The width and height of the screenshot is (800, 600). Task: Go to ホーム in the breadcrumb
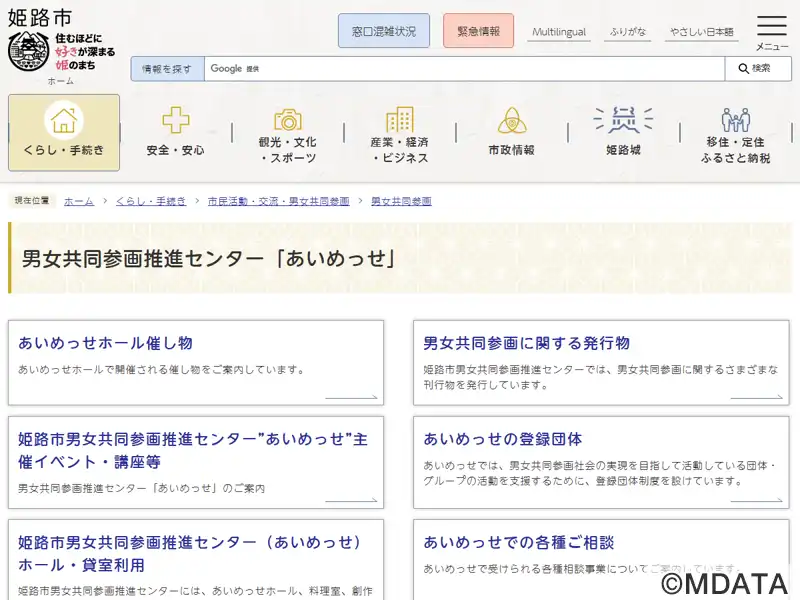79,201
